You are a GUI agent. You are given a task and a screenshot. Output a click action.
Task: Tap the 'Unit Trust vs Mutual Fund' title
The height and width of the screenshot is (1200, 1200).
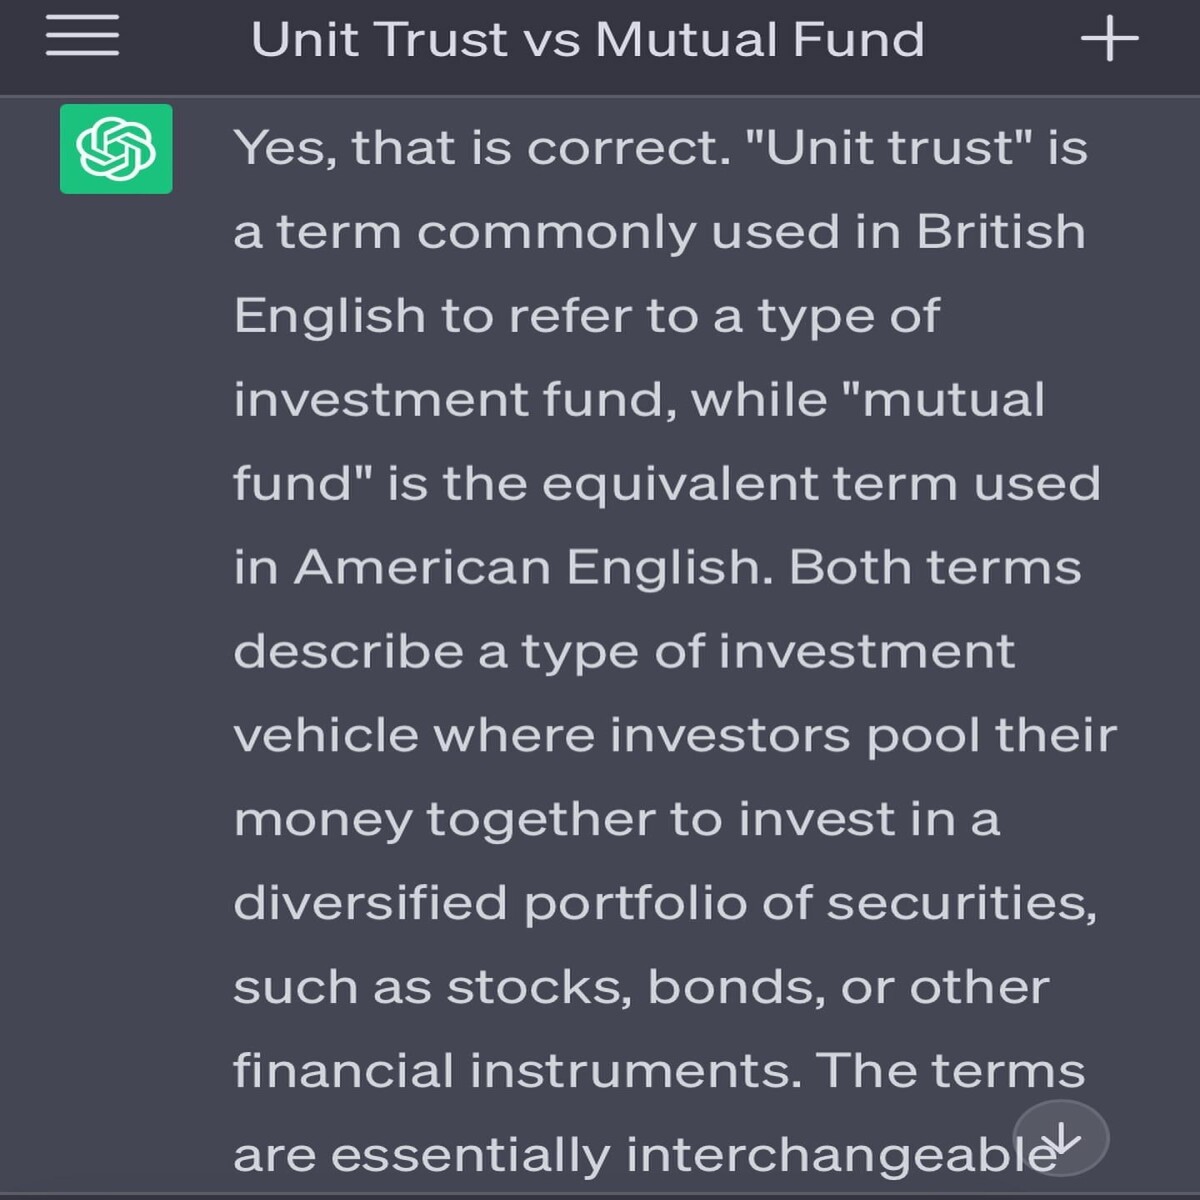(587, 40)
